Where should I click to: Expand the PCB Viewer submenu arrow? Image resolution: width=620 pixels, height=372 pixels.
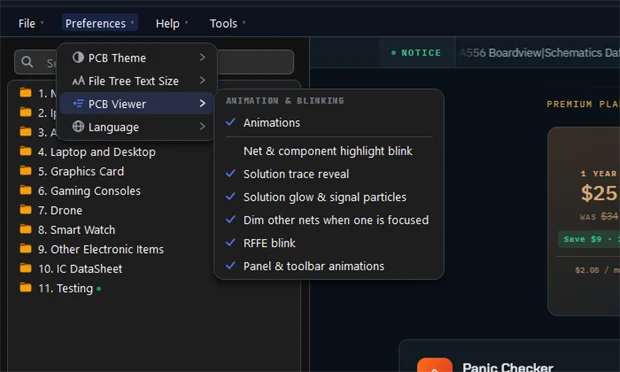[202, 104]
